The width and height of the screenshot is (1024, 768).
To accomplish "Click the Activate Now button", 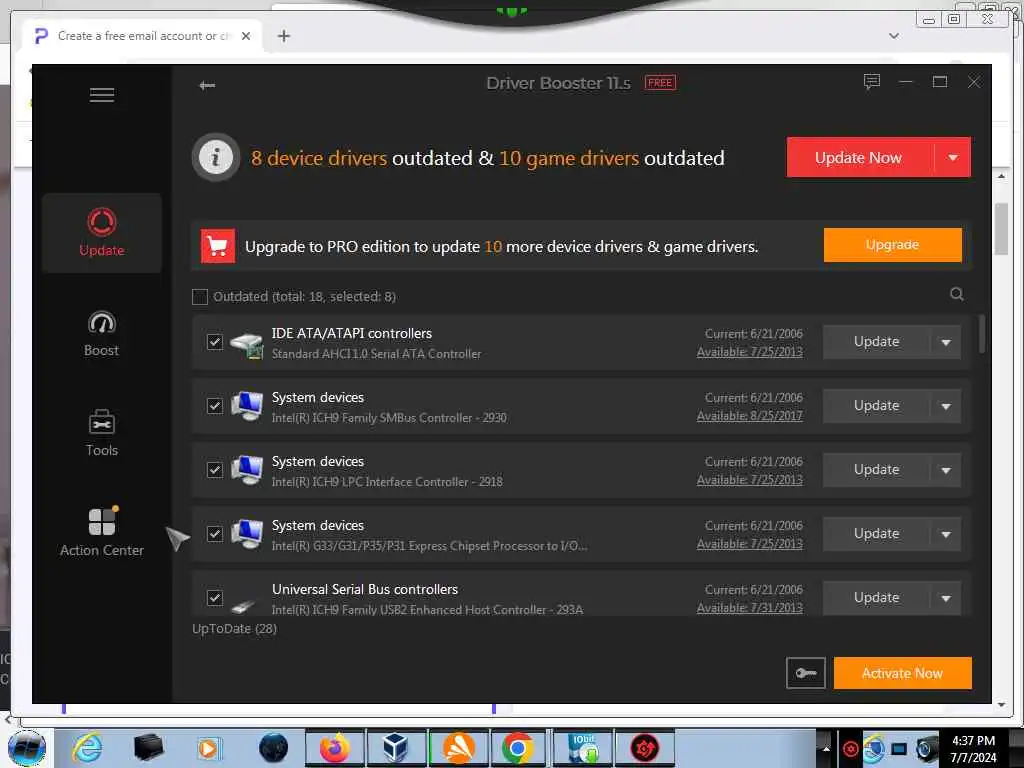I will coord(903,673).
